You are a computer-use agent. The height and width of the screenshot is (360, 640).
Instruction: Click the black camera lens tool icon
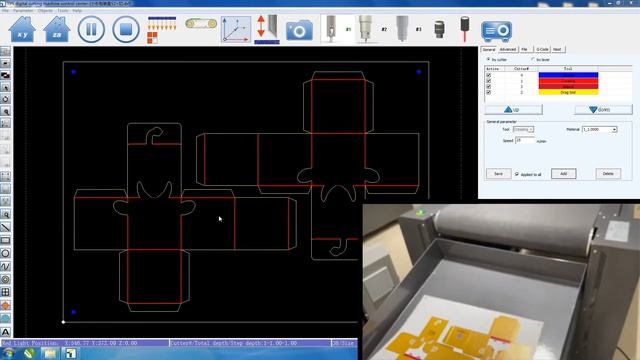[x=439, y=29]
